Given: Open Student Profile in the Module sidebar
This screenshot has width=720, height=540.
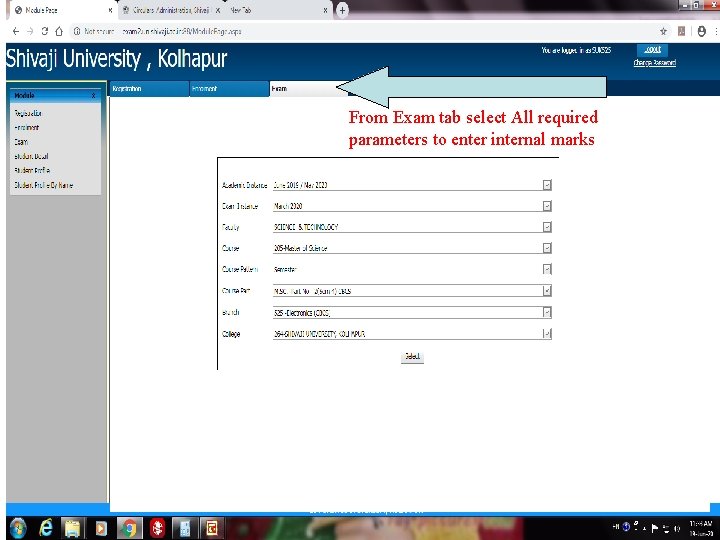Looking at the screenshot, I should tap(32, 170).
